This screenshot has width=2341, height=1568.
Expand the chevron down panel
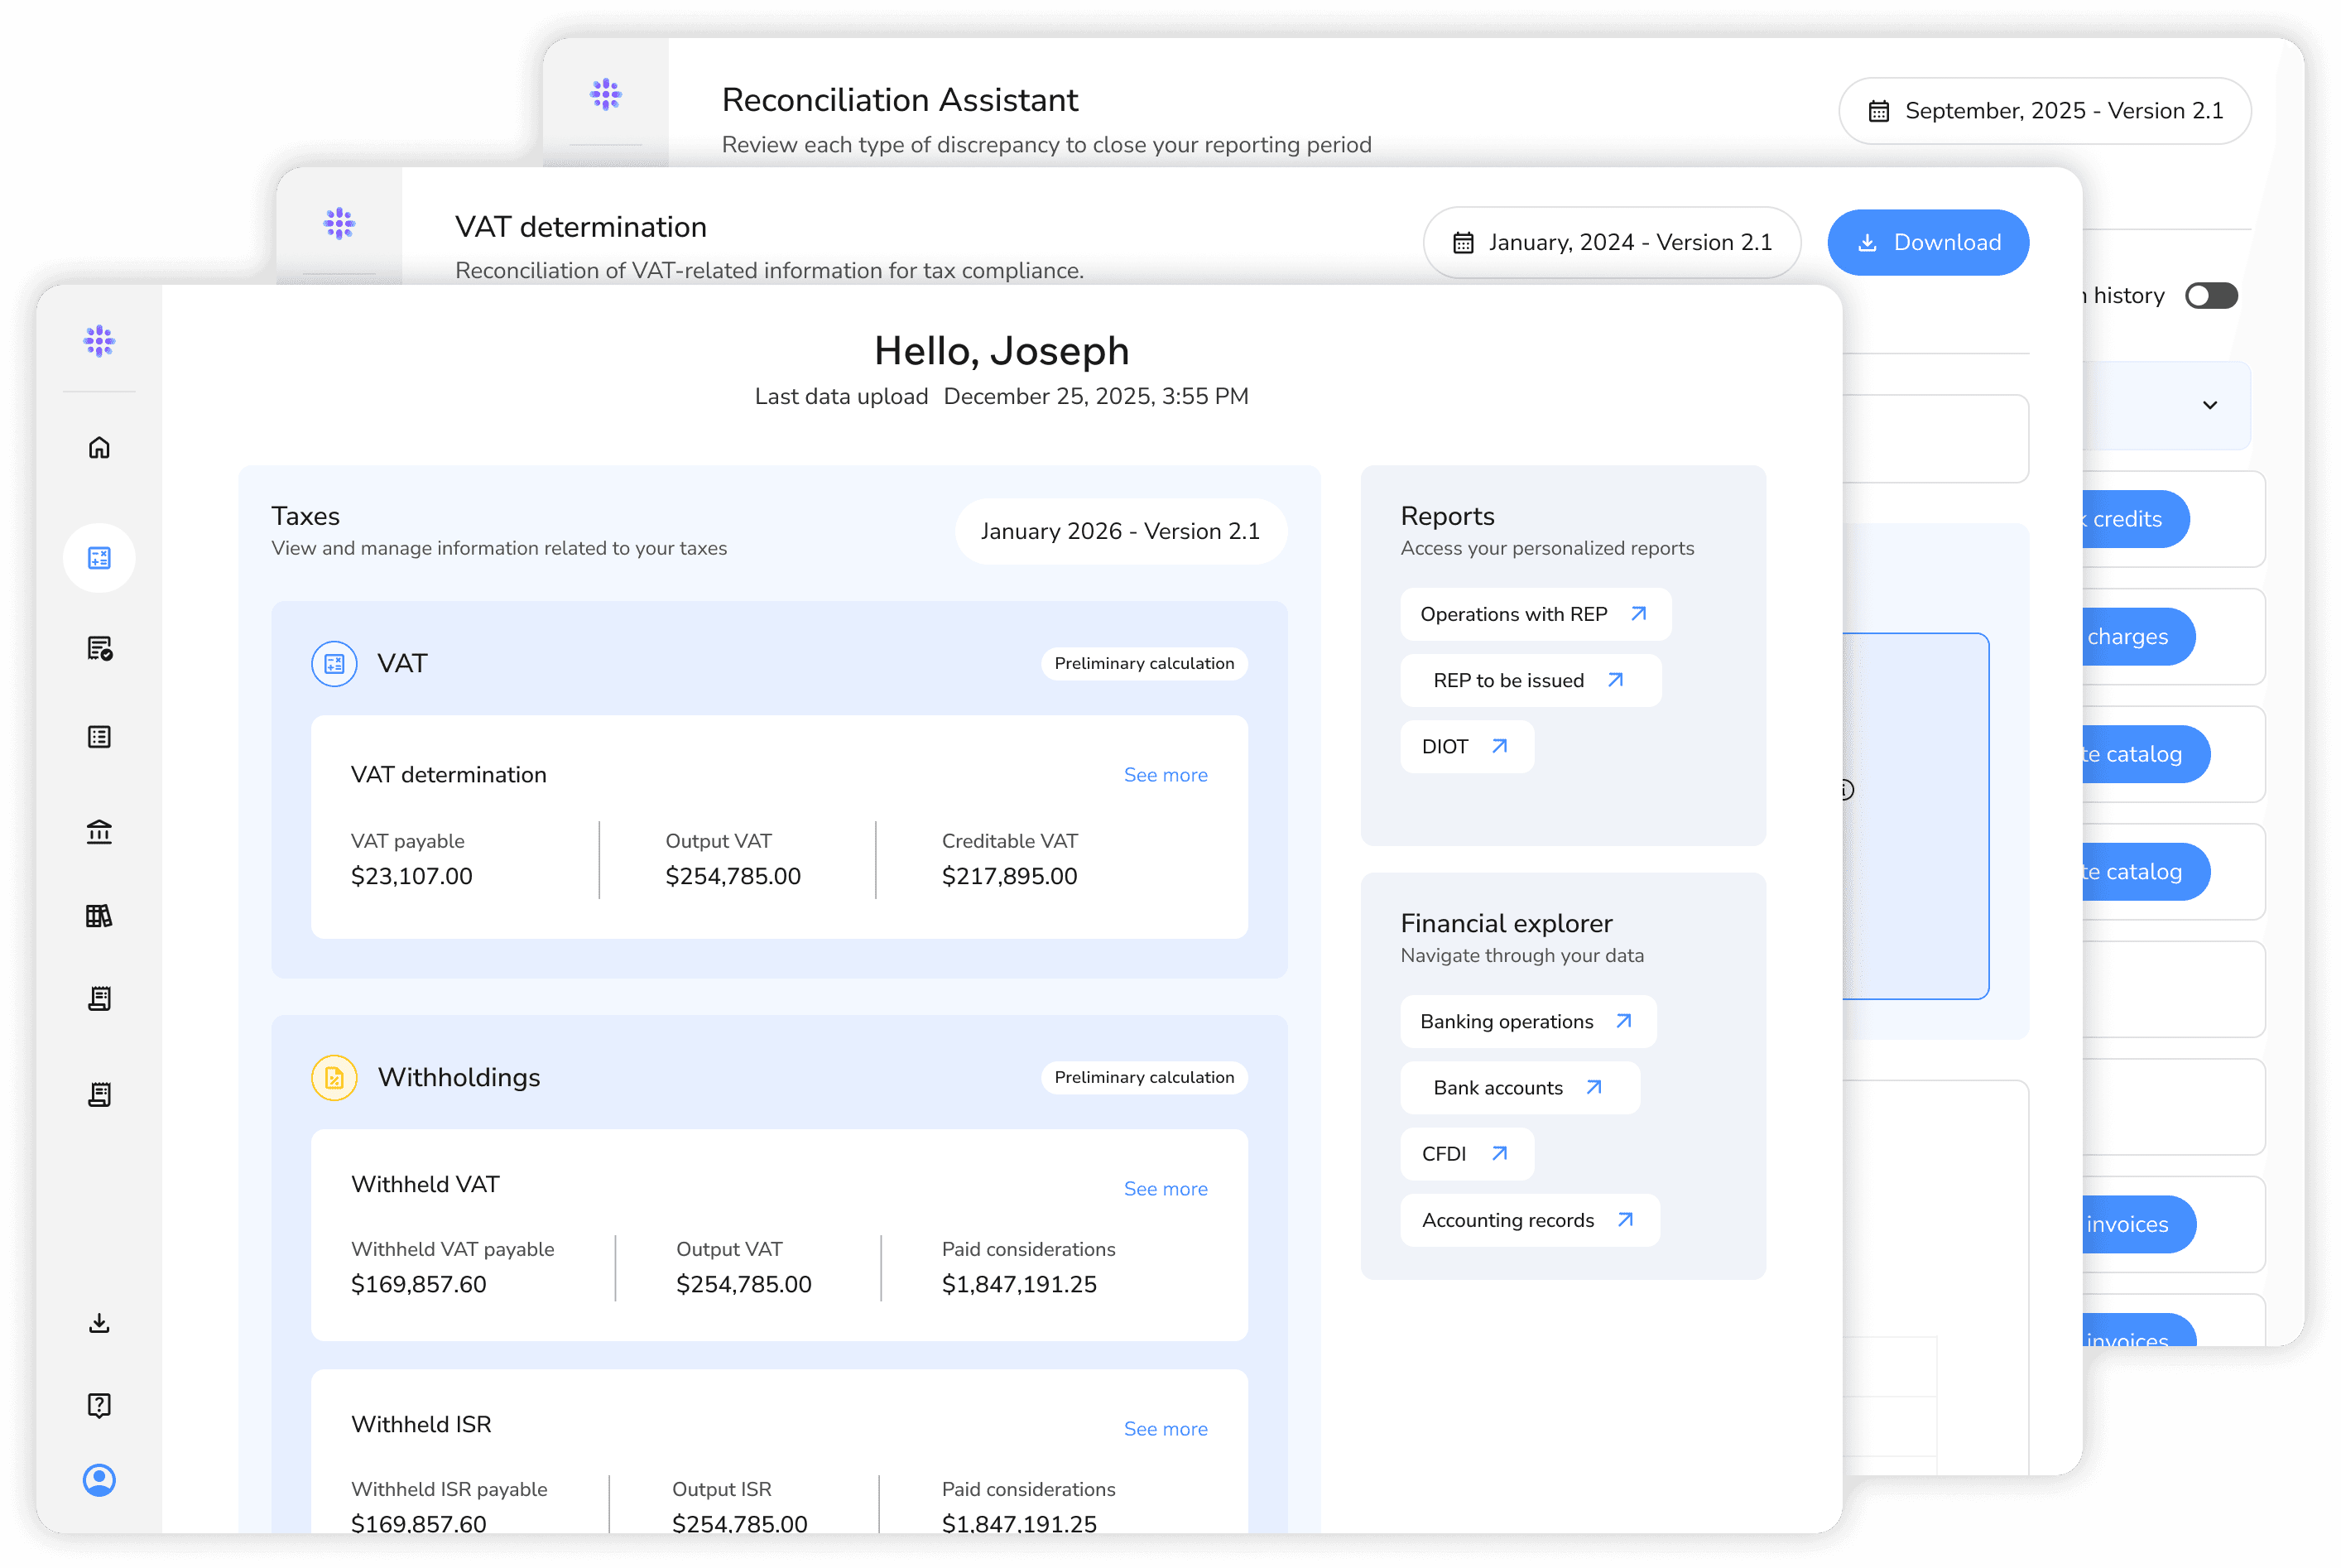pyautogui.click(x=2210, y=405)
